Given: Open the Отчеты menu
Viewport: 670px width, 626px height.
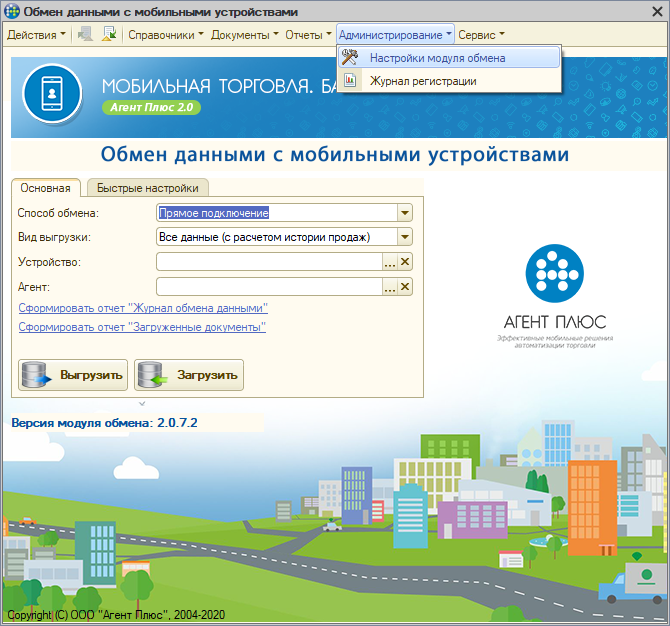Looking at the screenshot, I should [x=308, y=35].
